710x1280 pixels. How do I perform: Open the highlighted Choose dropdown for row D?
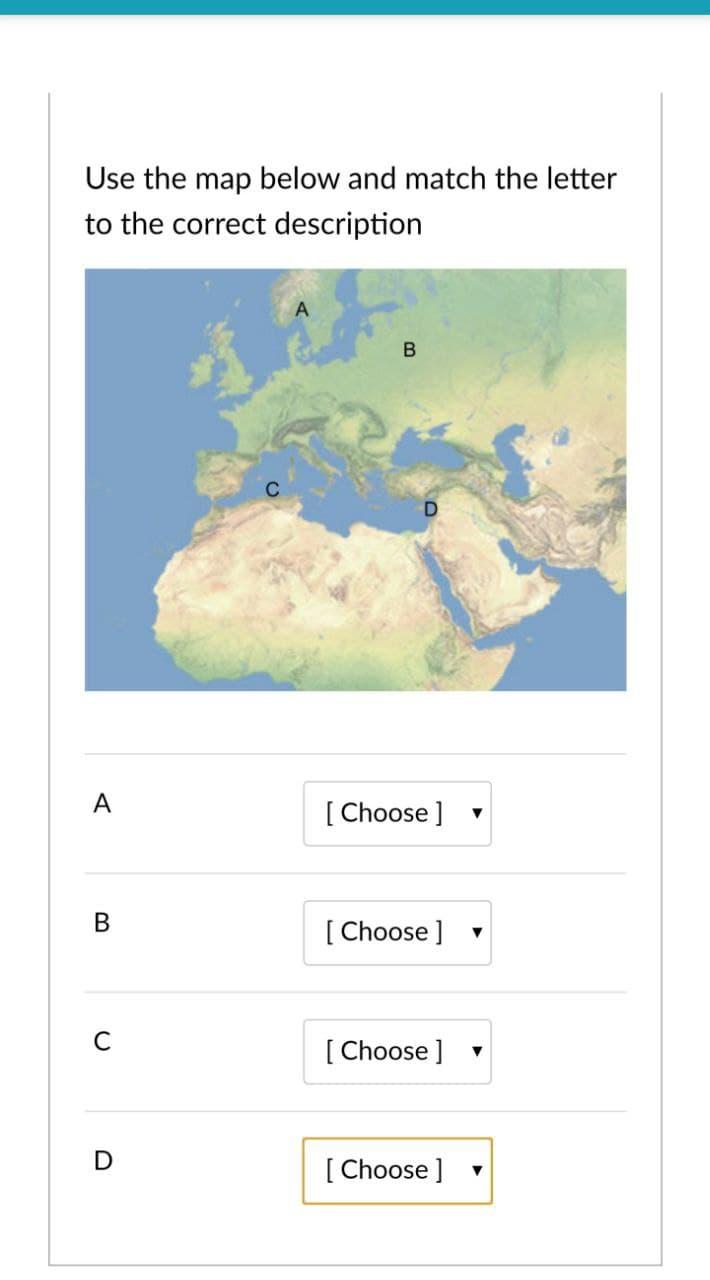(397, 1170)
